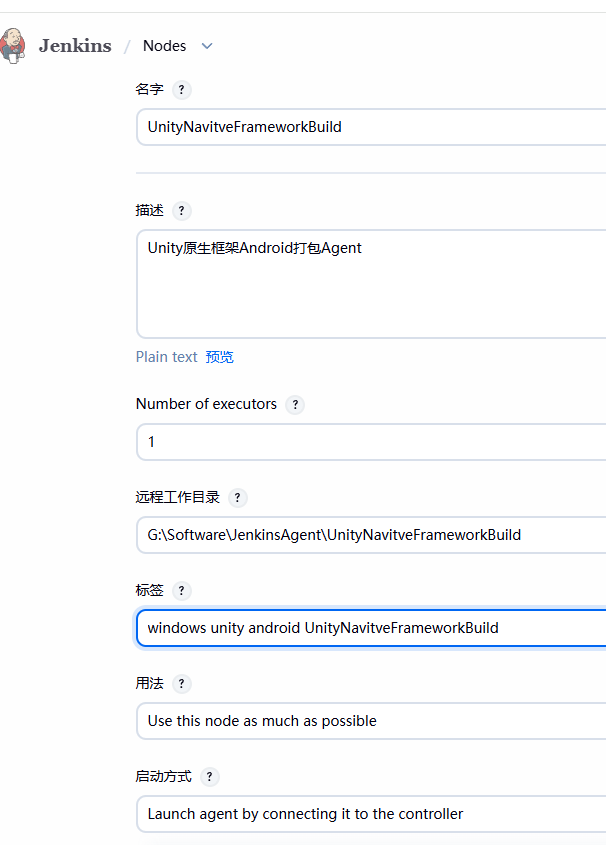Click the 远程工作目录 label
This screenshot has height=845, width=606.
tap(178, 497)
